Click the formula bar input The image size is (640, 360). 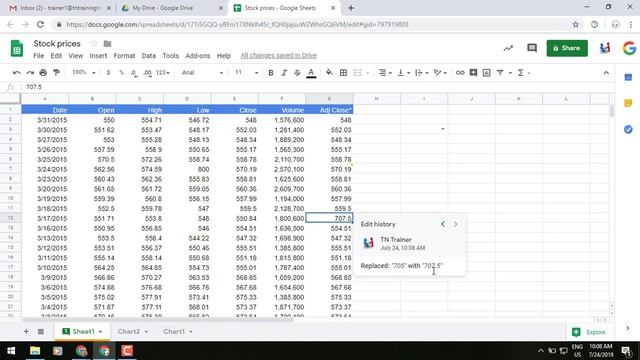pos(318,87)
